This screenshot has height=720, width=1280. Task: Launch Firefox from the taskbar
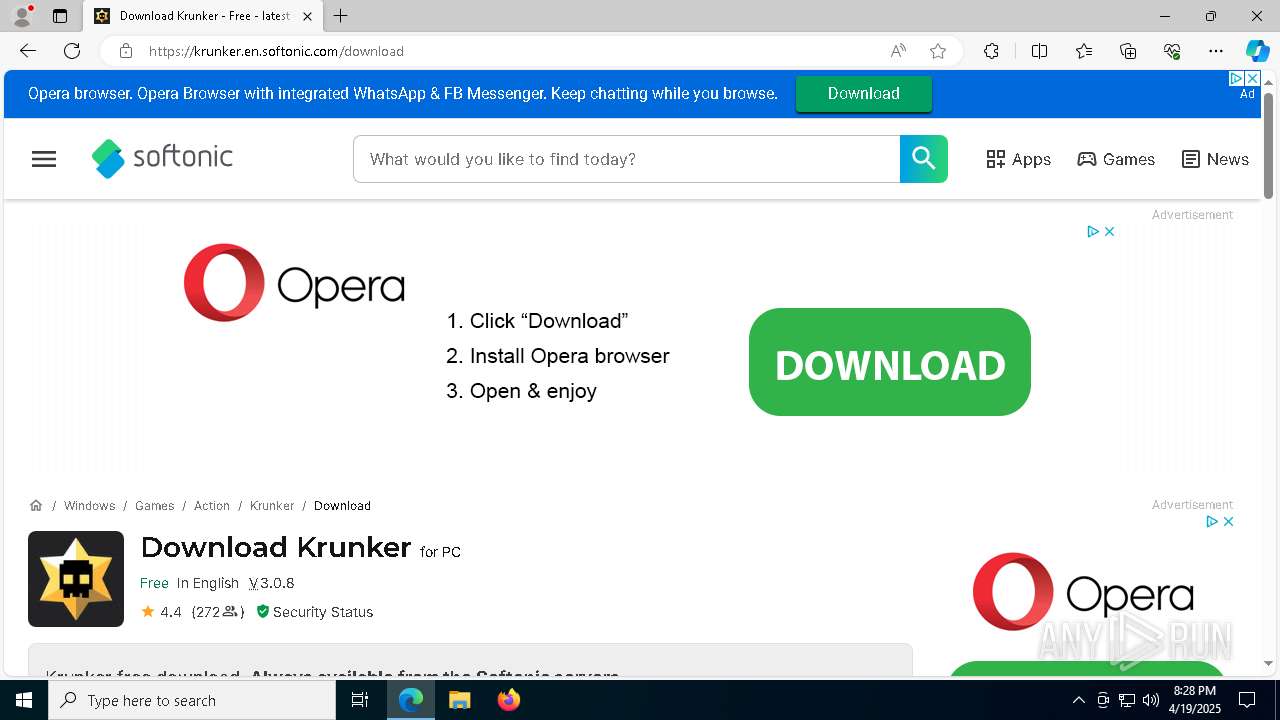[x=508, y=700]
